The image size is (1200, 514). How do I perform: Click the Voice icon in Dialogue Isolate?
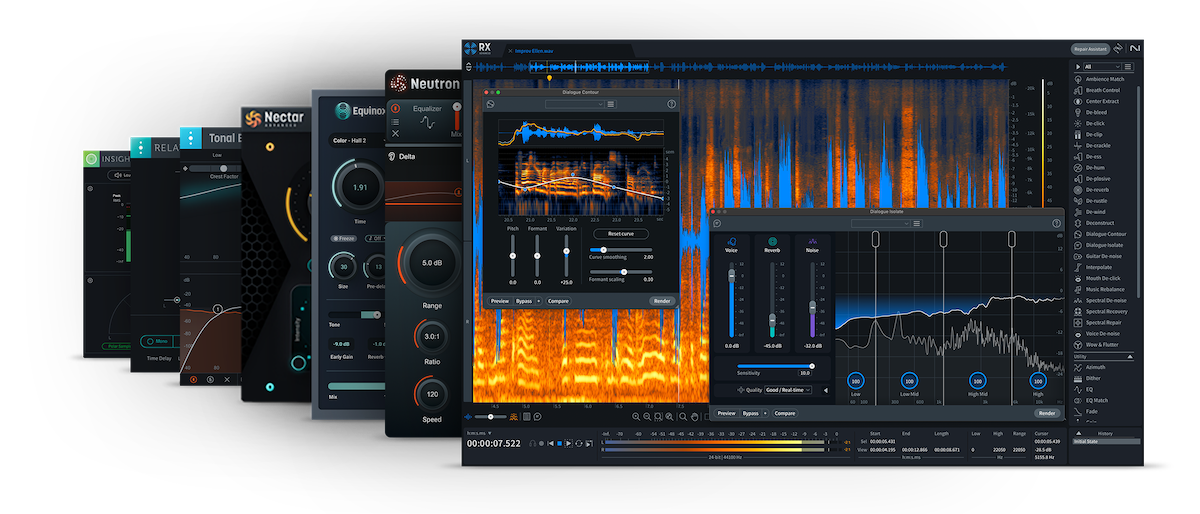point(732,241)
